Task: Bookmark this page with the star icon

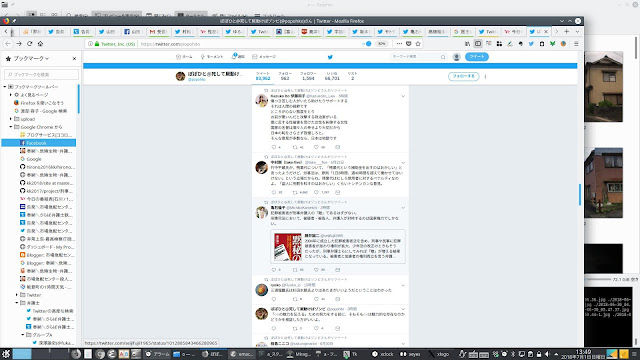Action: coord(418,44)
